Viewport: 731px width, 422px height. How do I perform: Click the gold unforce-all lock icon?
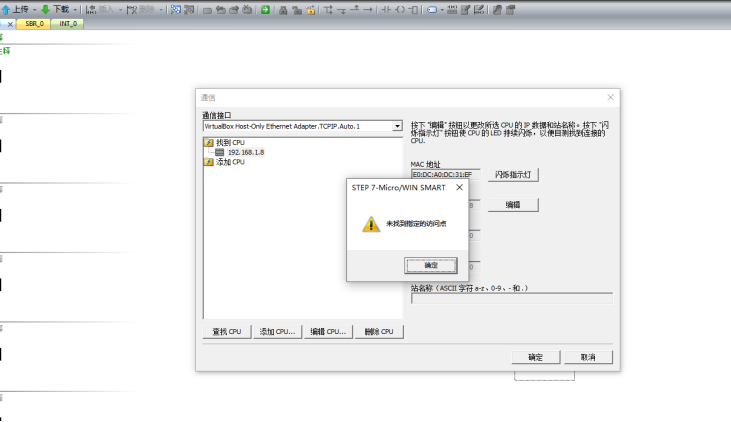(310, 10)
